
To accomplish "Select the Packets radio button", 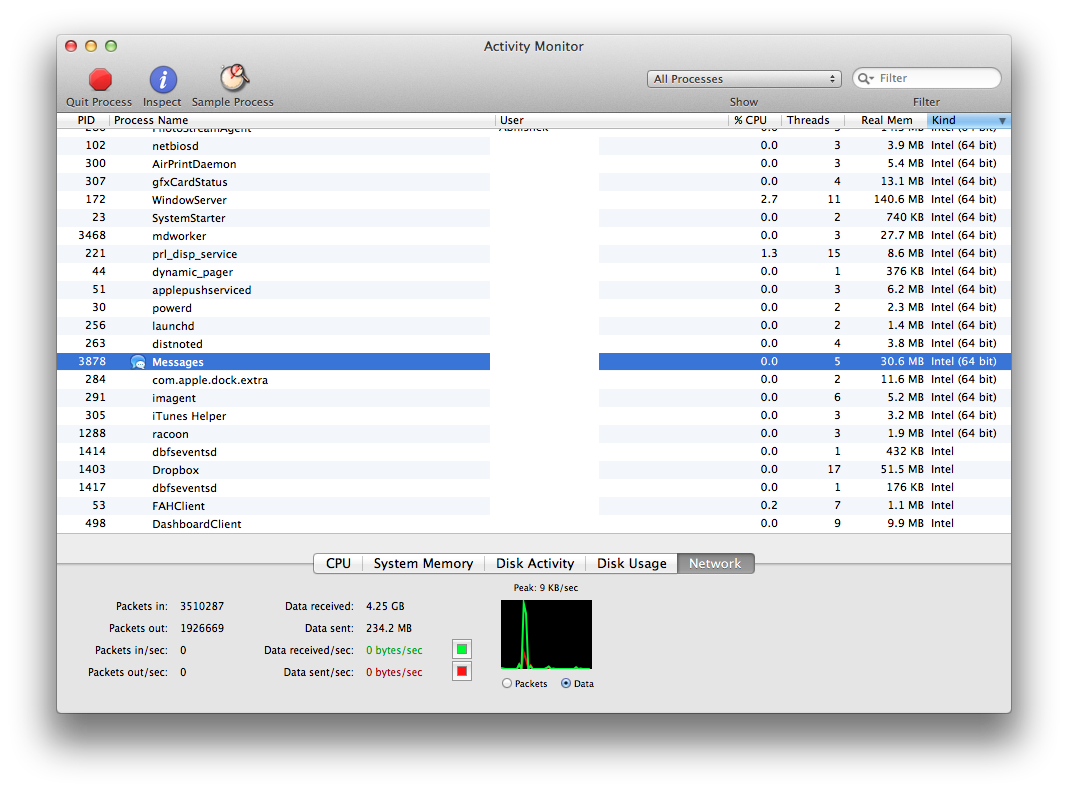I will (507, 683).
